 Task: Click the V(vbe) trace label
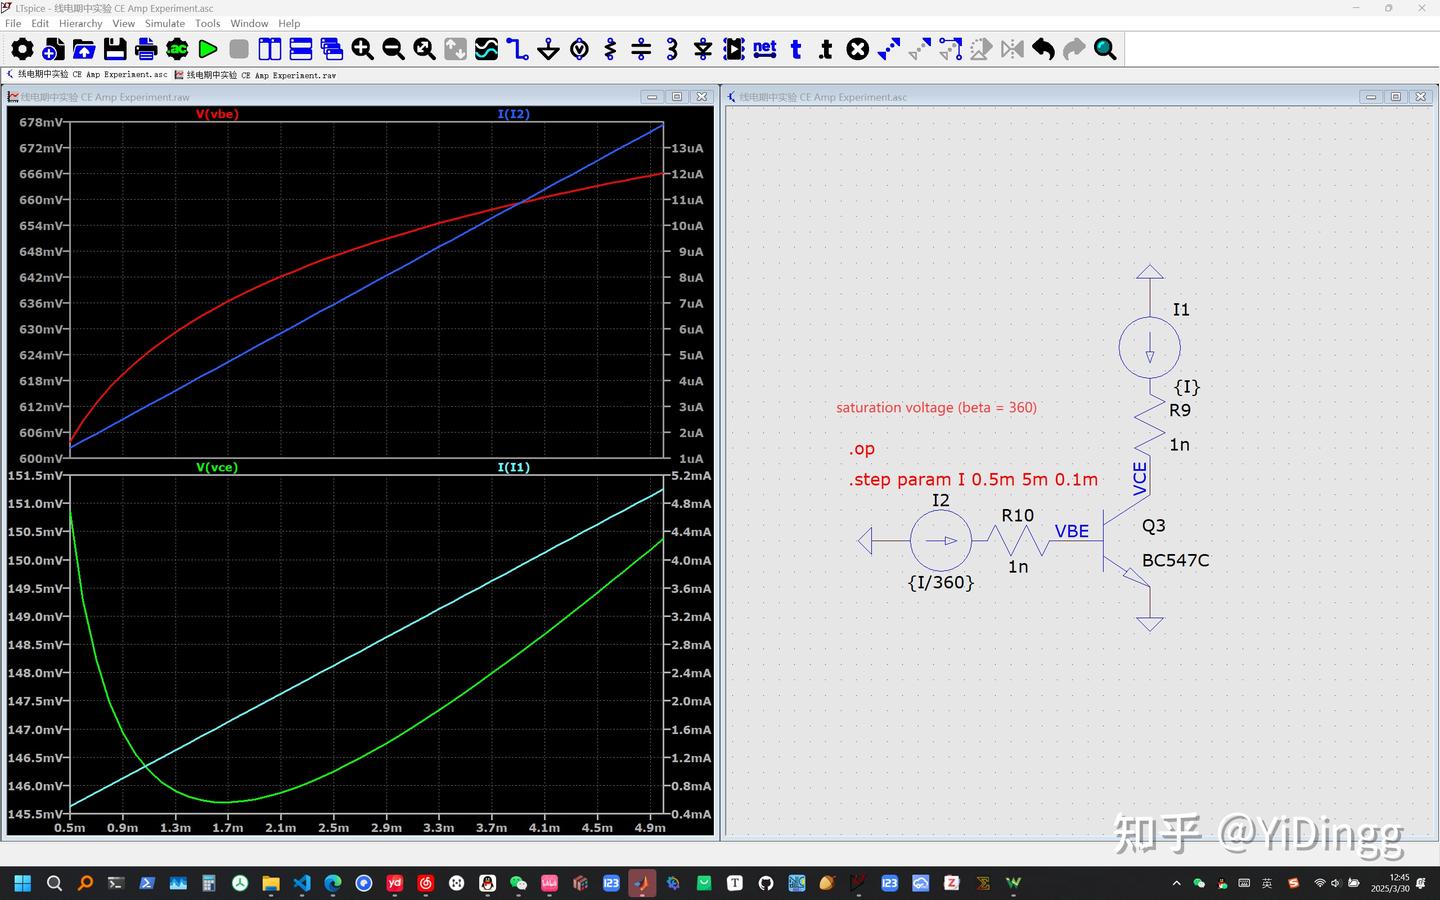[217, 114]
